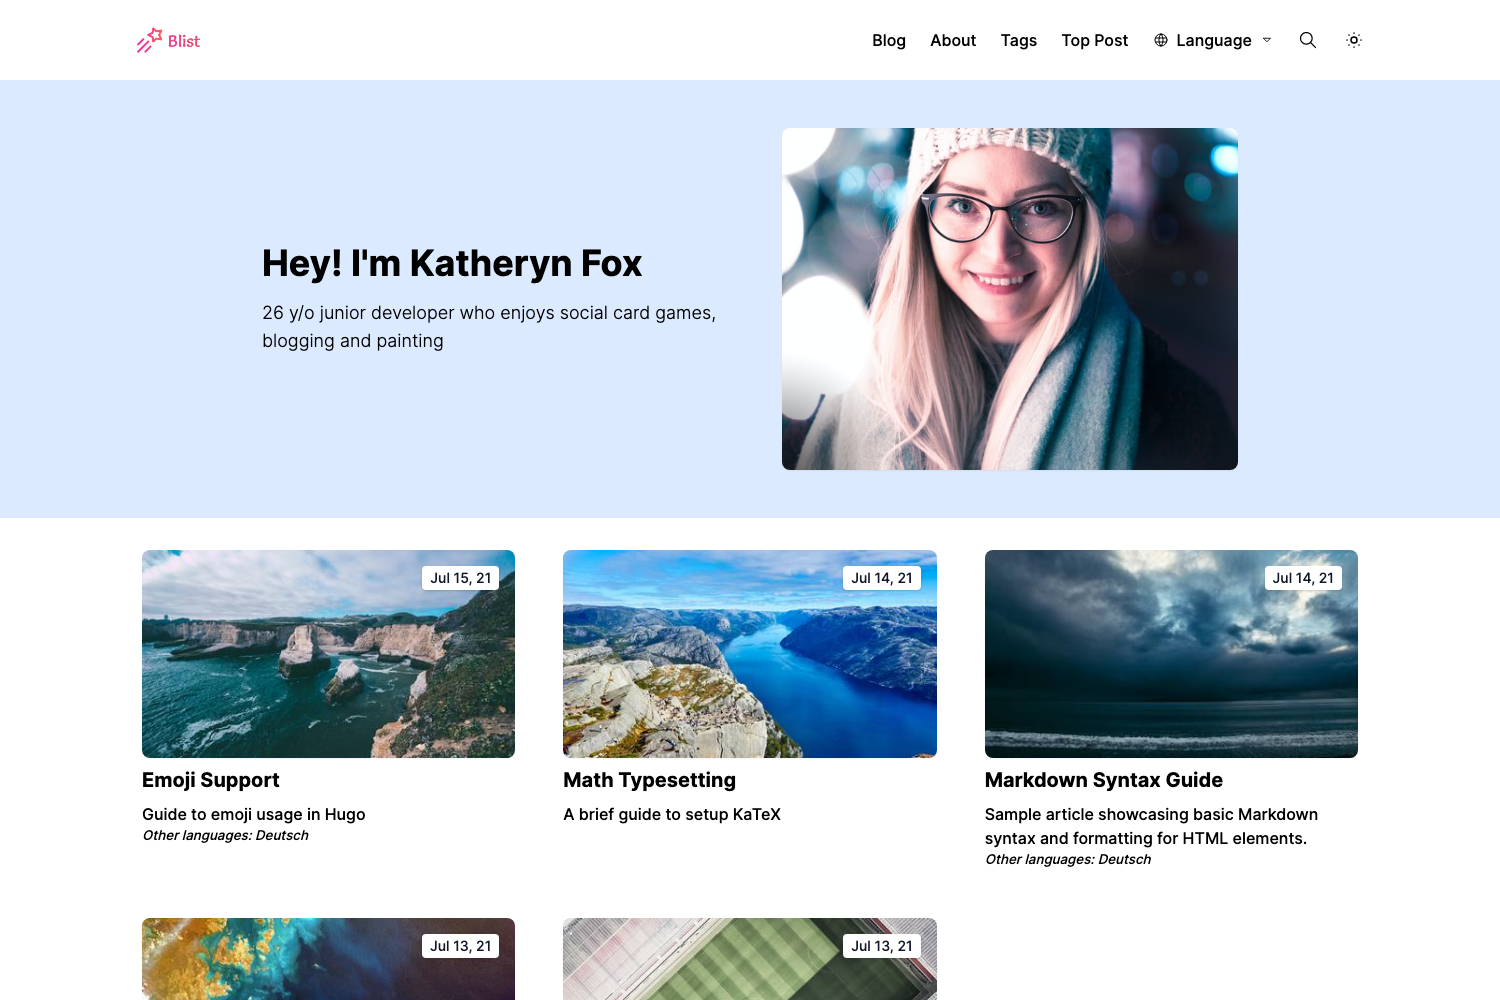Open the Jul 13 colorful aerial post thumbnail
The height and width of the screenshot is (1000, 1500).
[x=328, y=960]
